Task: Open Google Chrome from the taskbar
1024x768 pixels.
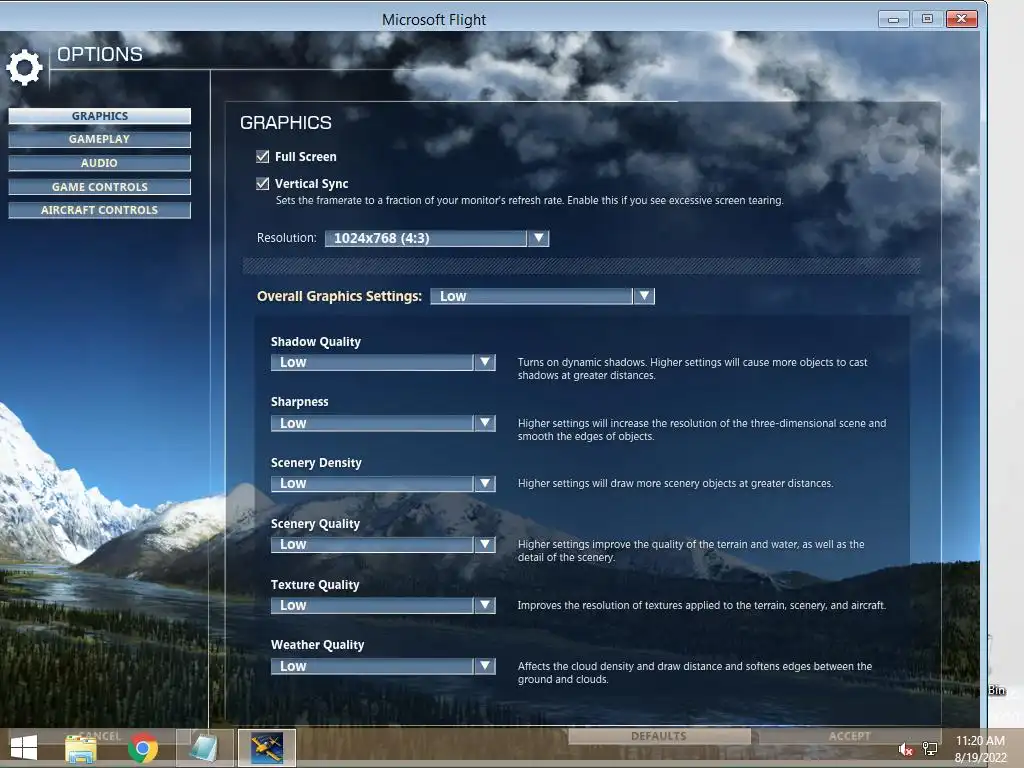Action: point(143,748)
